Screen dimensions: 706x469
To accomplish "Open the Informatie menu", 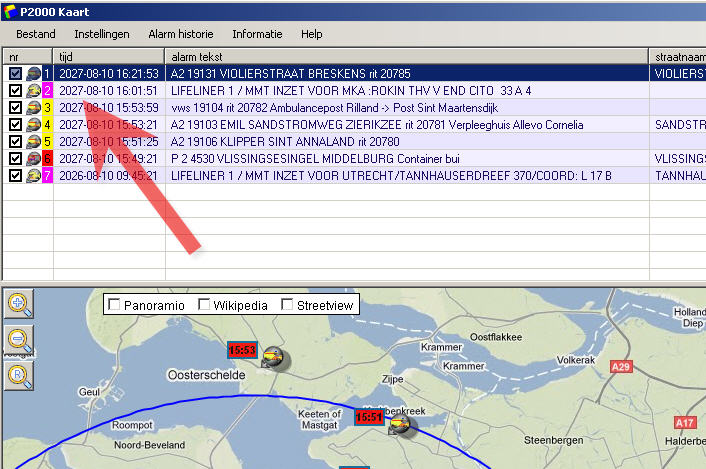I will tap(257, 34).
